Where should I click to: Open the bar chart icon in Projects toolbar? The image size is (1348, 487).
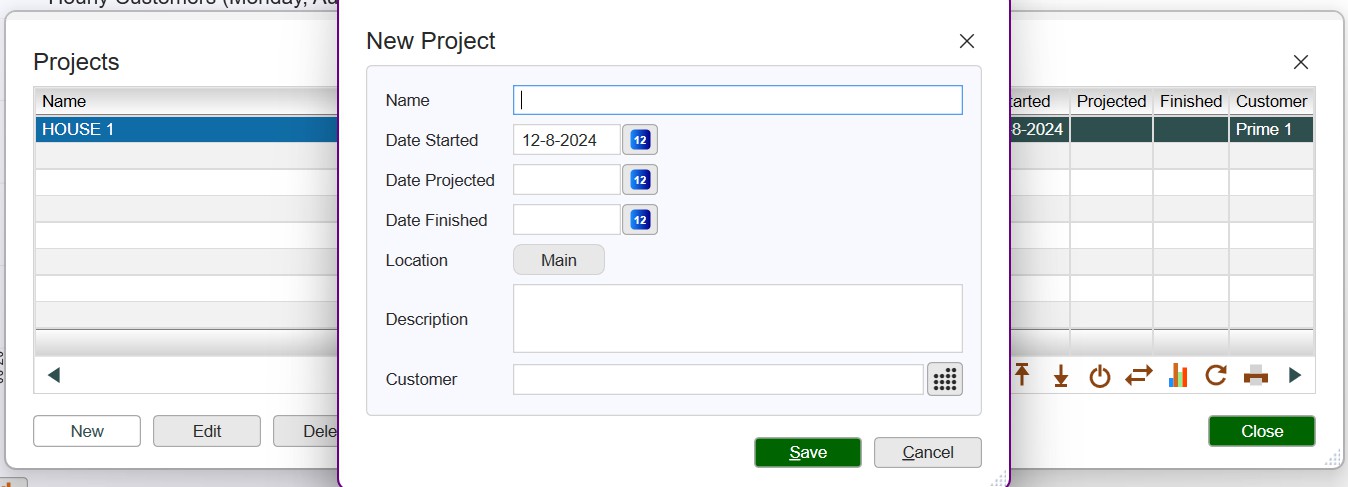(1178, 375)
